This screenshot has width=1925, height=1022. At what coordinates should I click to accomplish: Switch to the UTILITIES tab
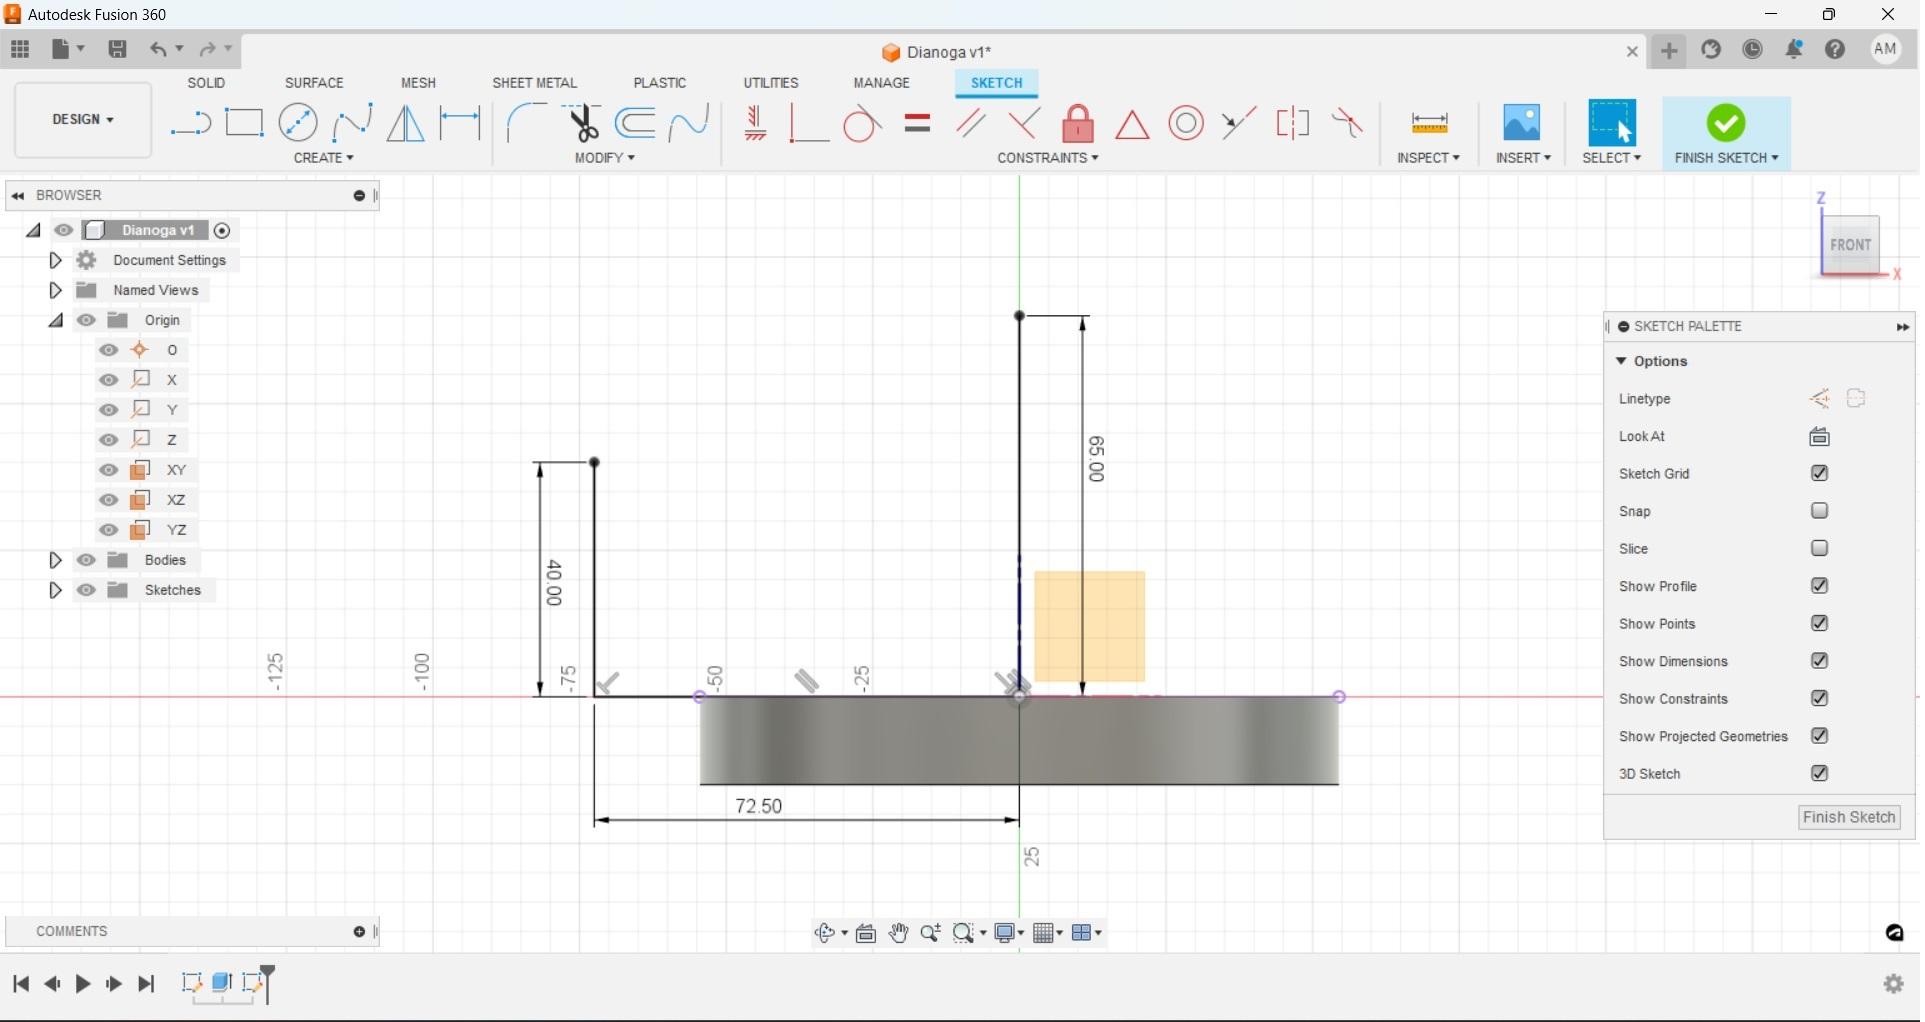tap(771, 83)
